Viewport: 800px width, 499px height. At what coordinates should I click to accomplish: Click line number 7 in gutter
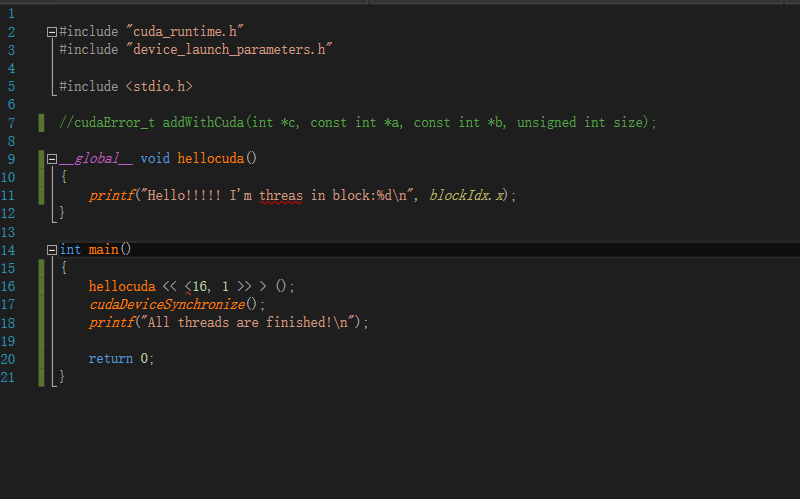11,123
